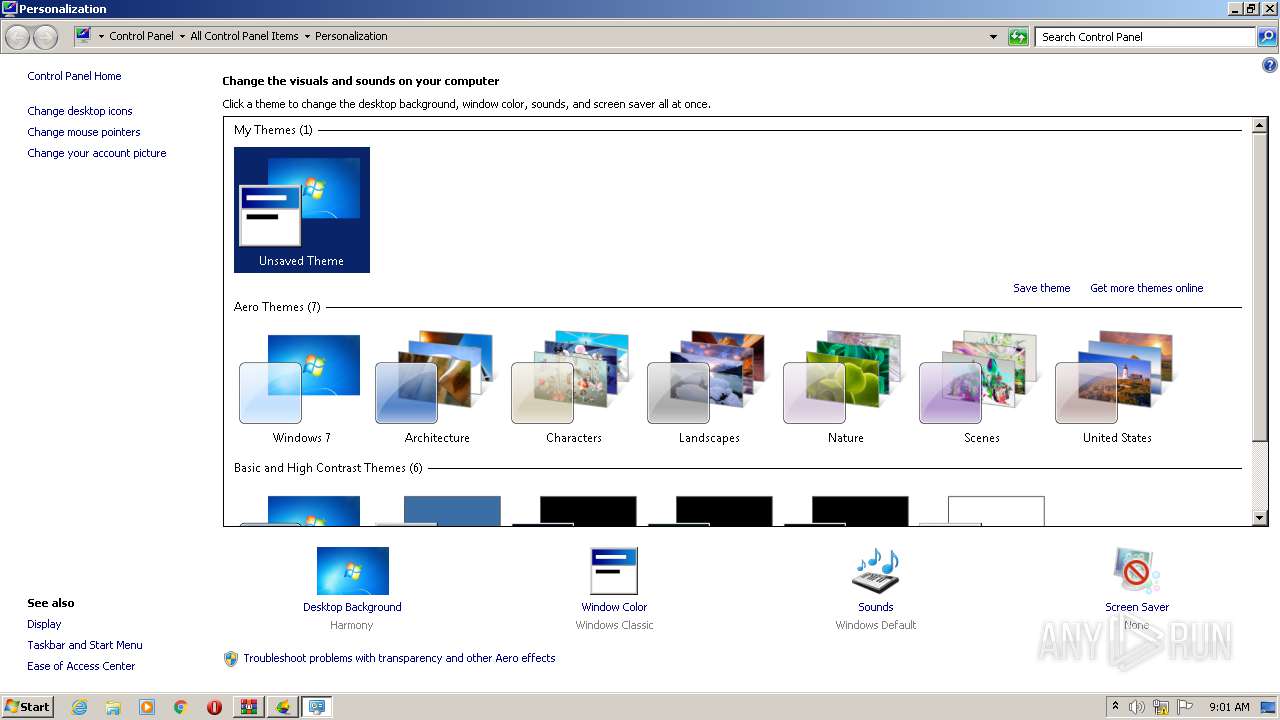1280x720 pixels.
Task: Apply the United States theme
Action: click(x=1117, y=388)
